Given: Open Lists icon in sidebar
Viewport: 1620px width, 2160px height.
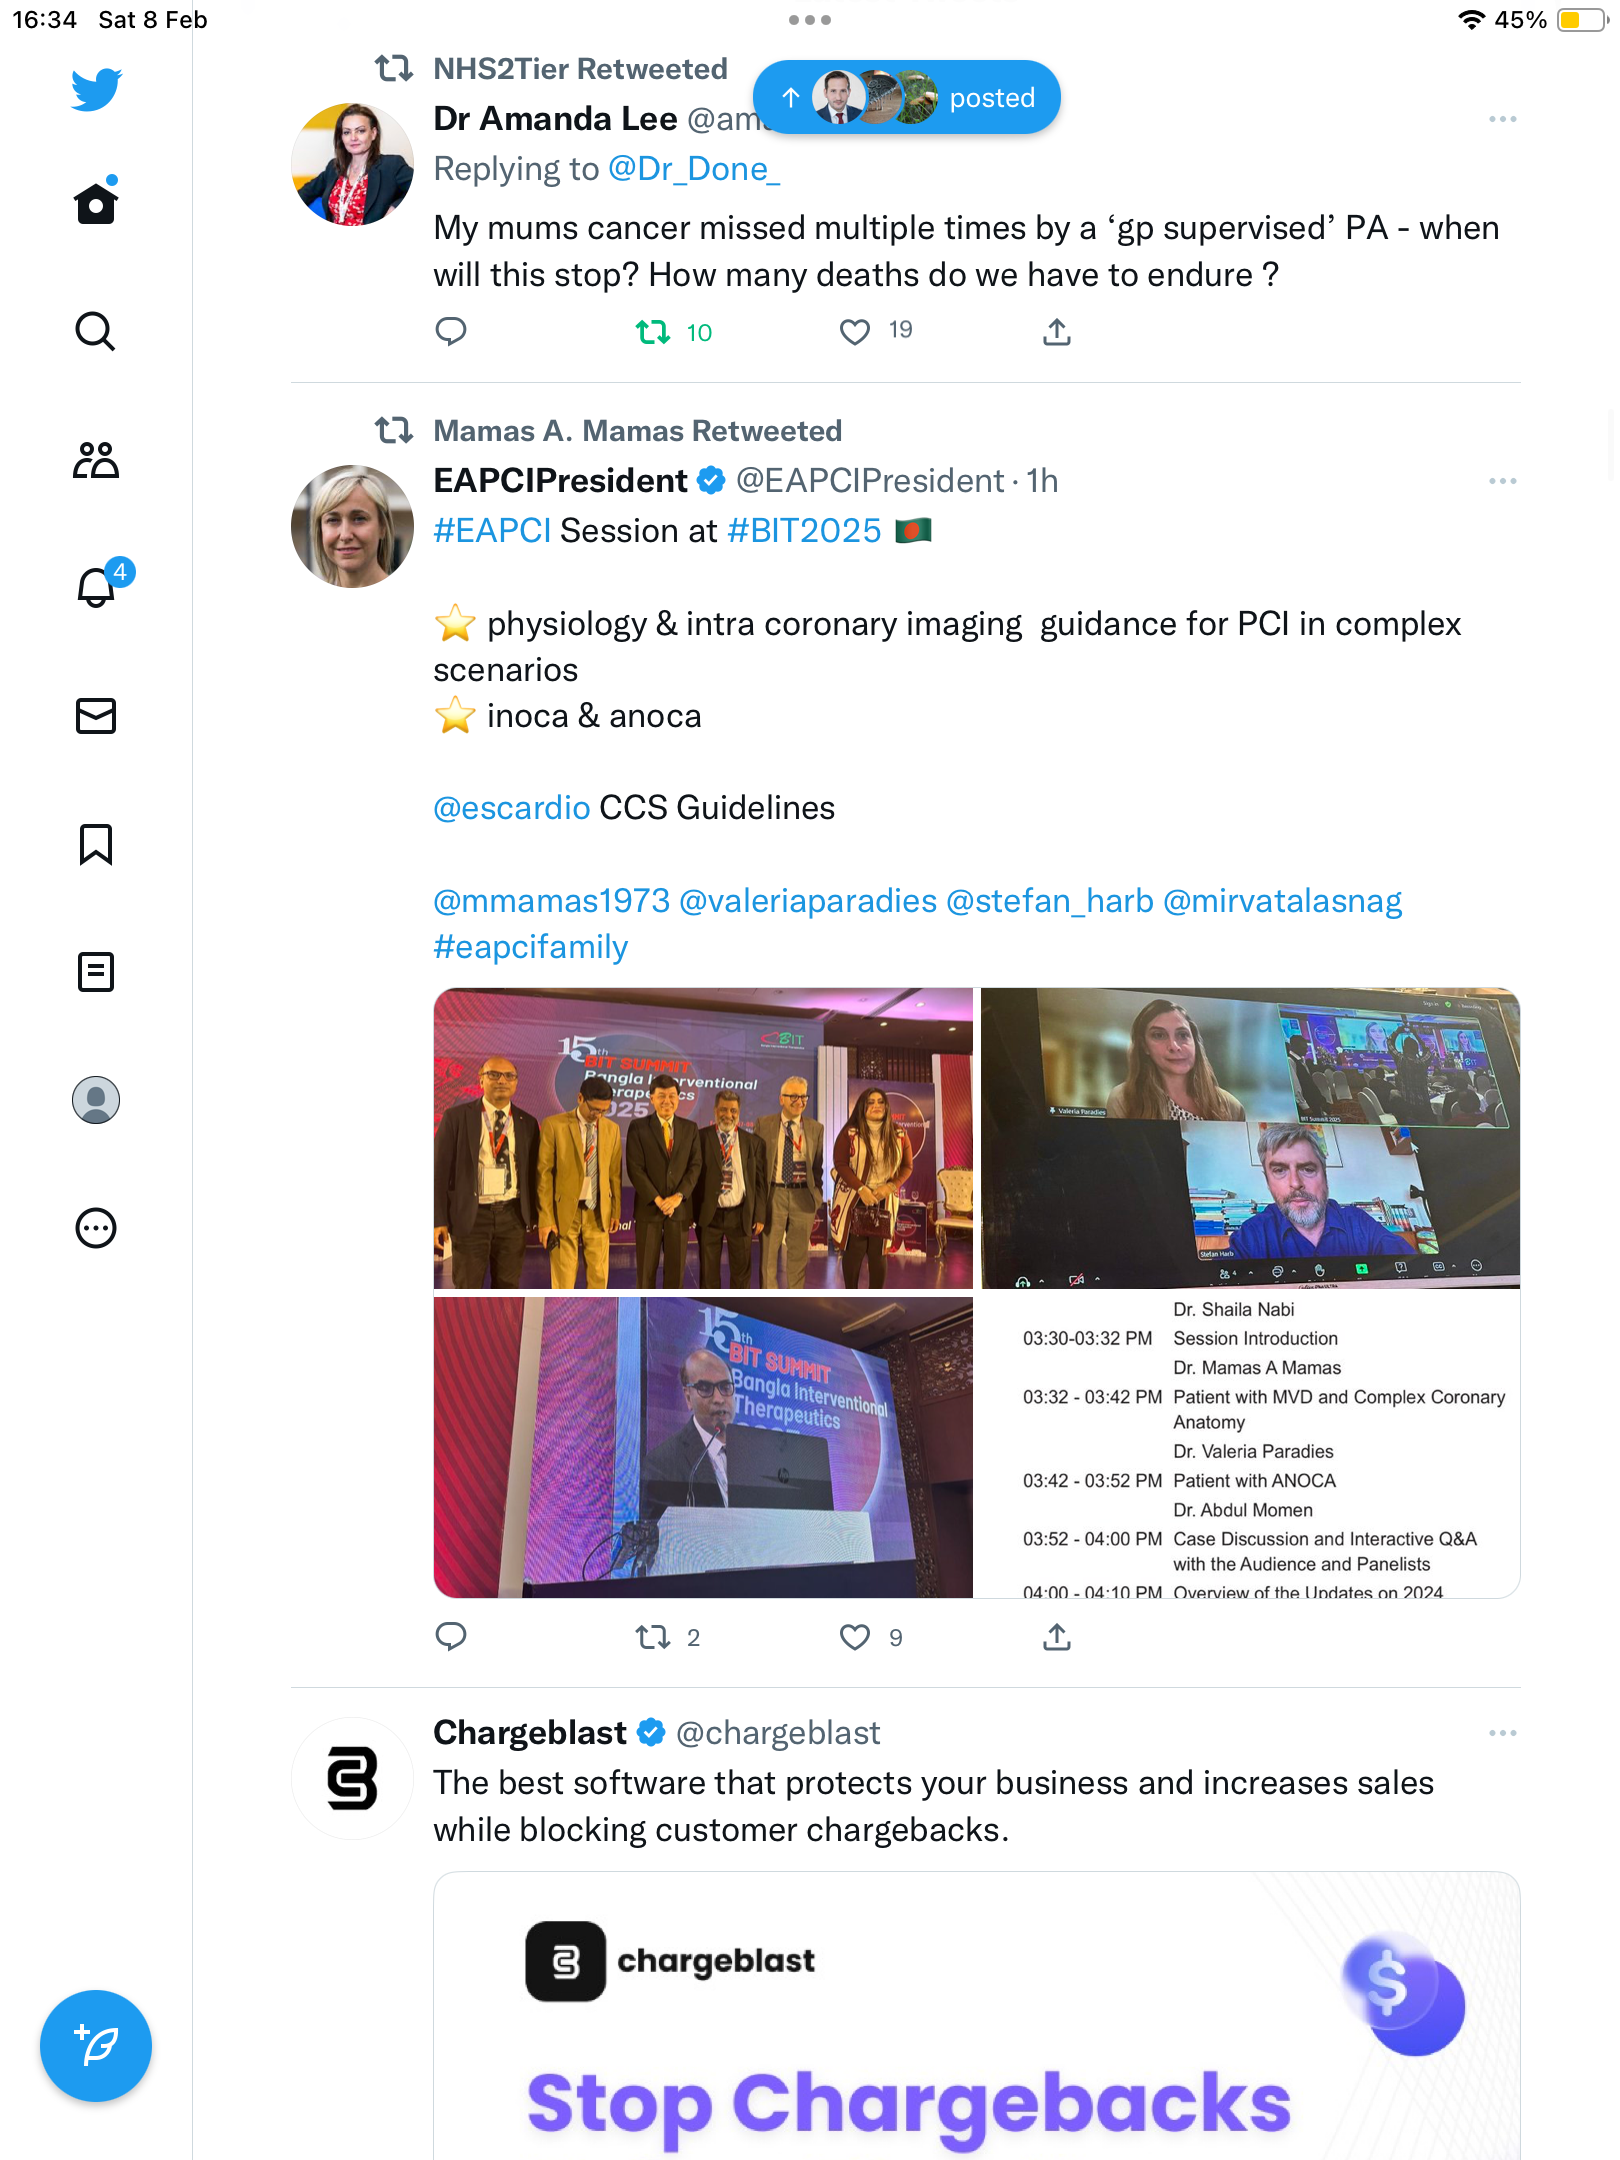Looking at the screenshot, I should click(x=96, y=972).
